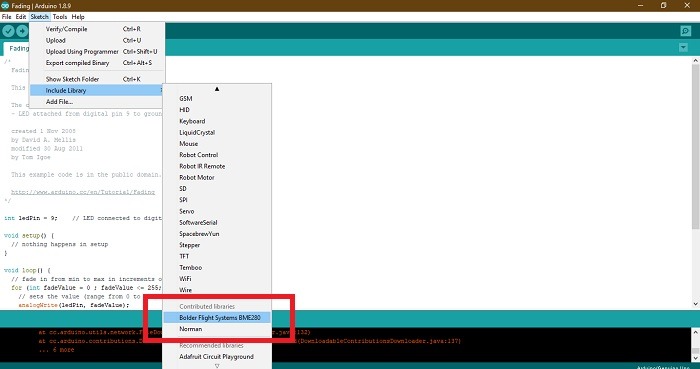Open the tab options dropdown arrow
700x369 pixels.
click(x=683, y=47)
